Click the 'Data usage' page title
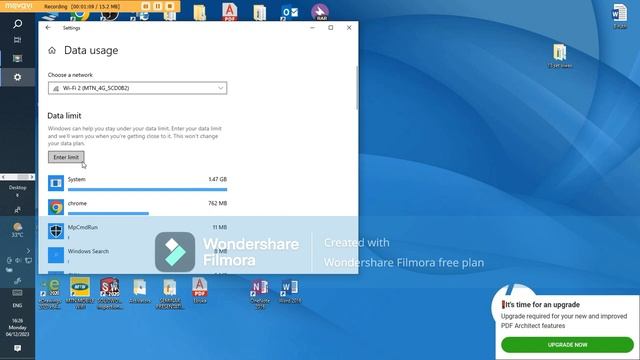This screenshot has height=360, width=640. coord(91,50)
